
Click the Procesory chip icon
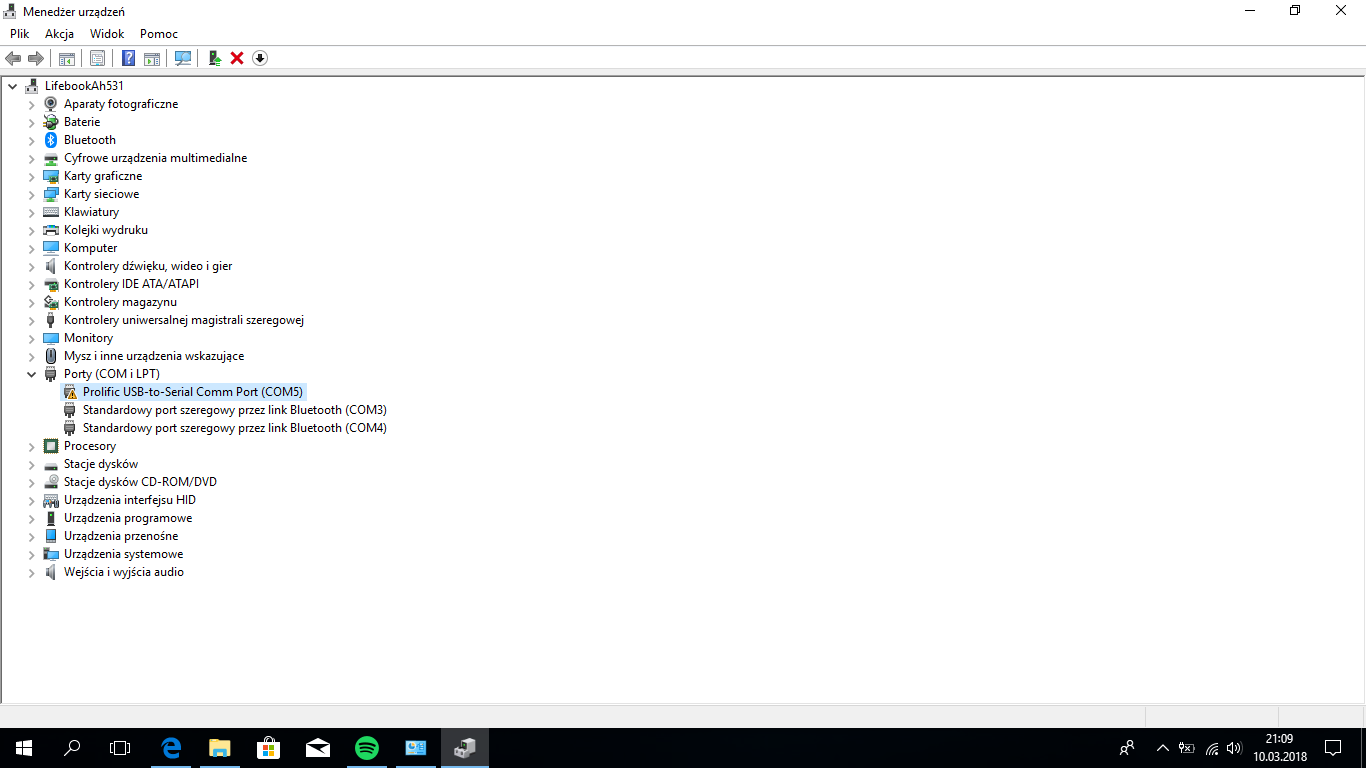click(51, 446)
